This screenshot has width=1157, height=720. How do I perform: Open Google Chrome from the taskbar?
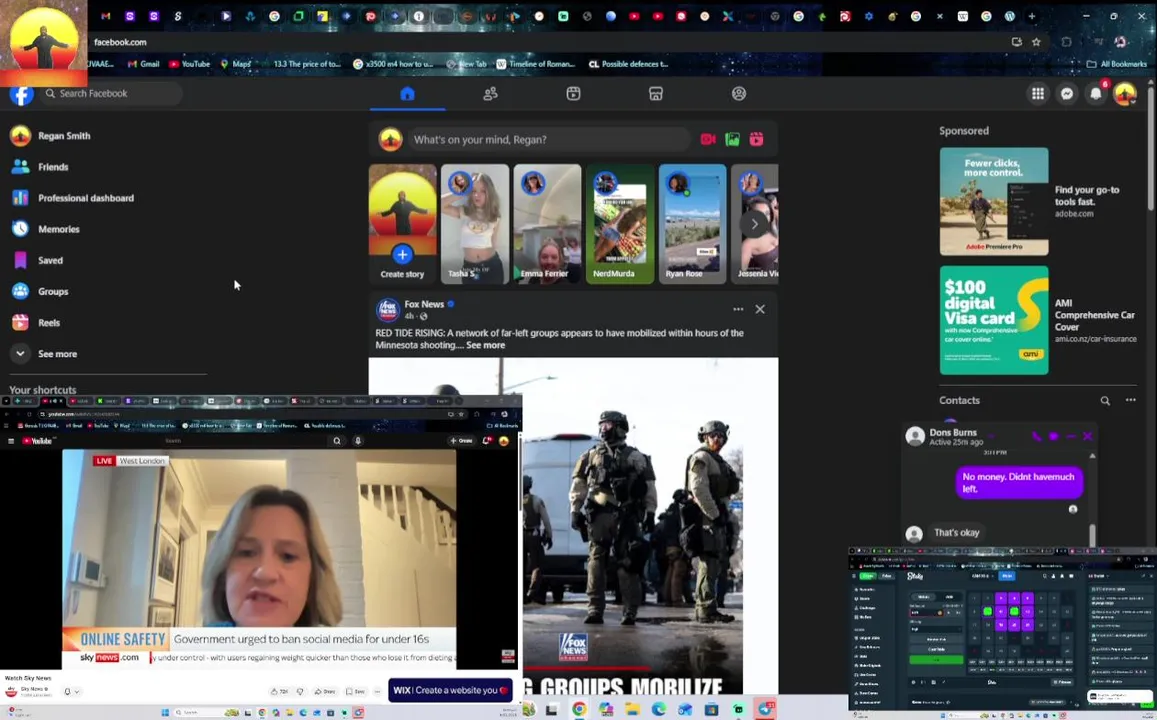coord(578,709)
